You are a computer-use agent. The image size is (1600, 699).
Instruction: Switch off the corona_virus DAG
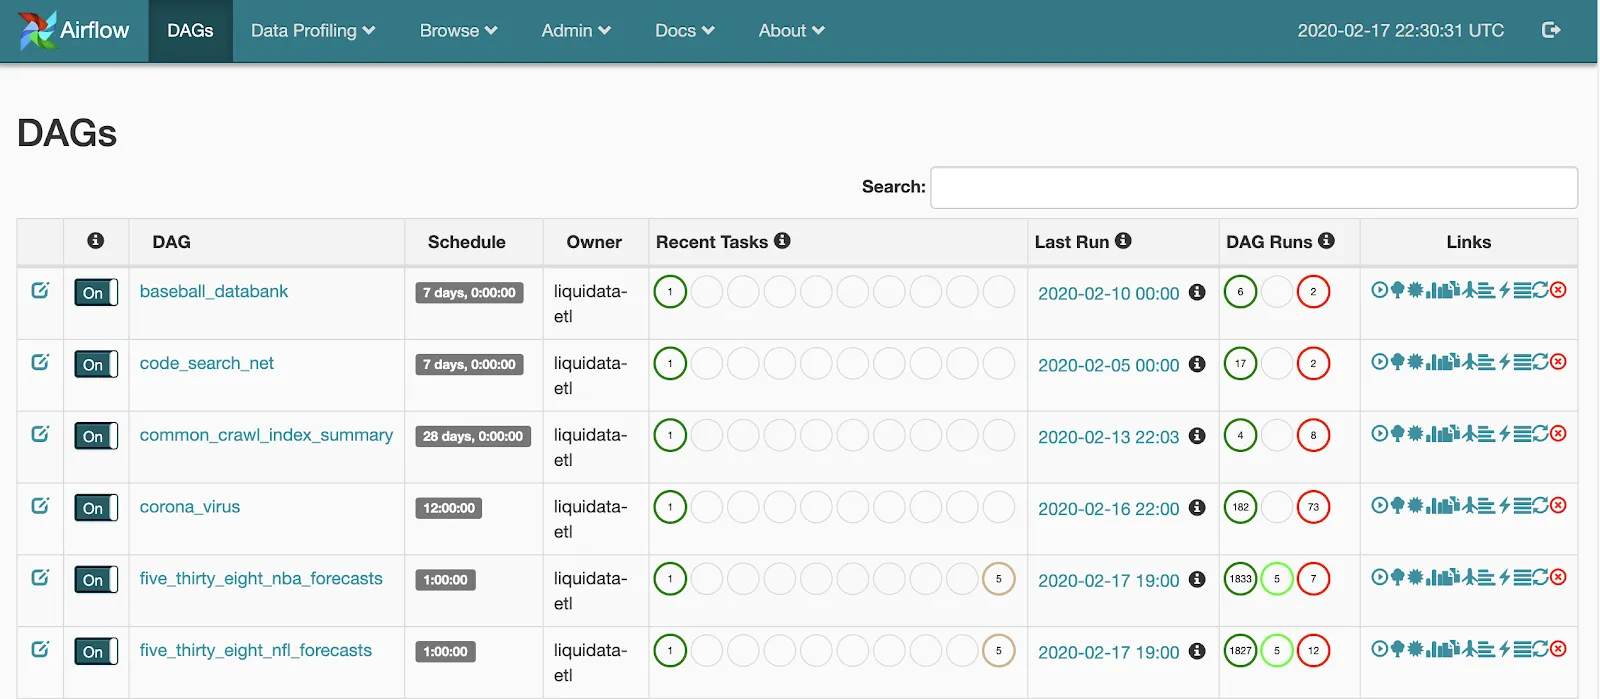(x=96, y=508)
